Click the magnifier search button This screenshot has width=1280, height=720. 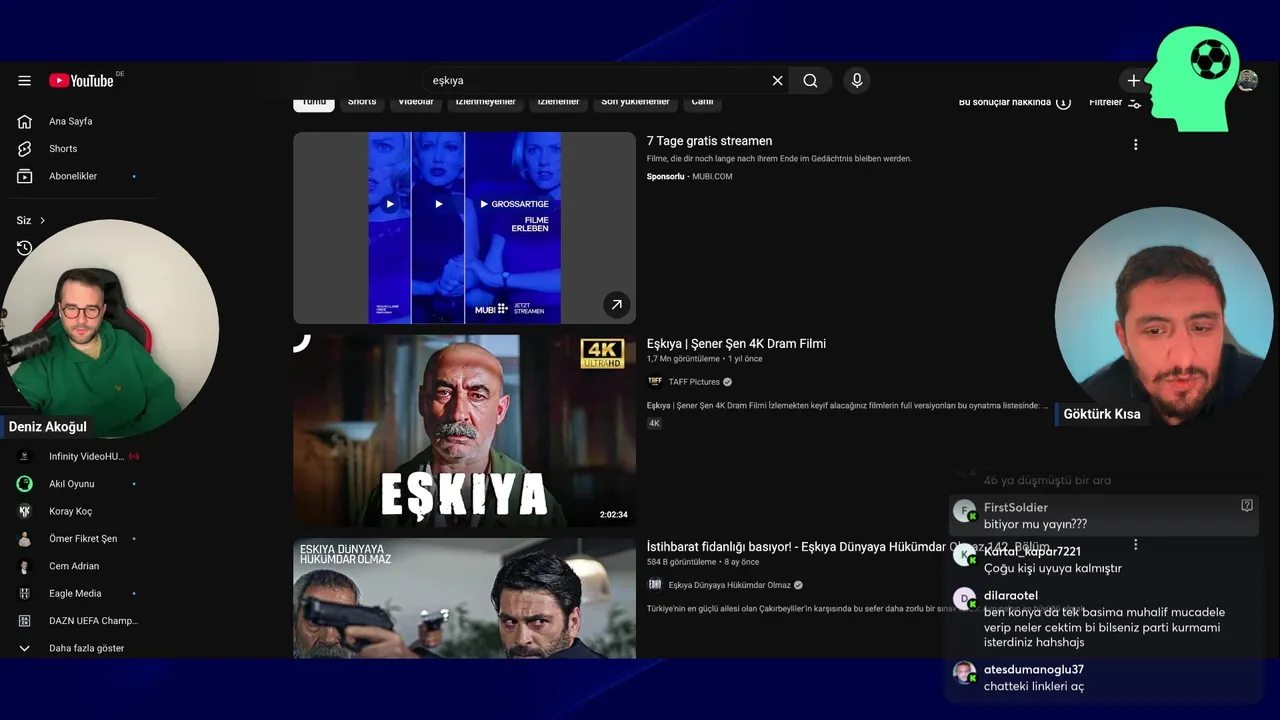coord(810,81)
